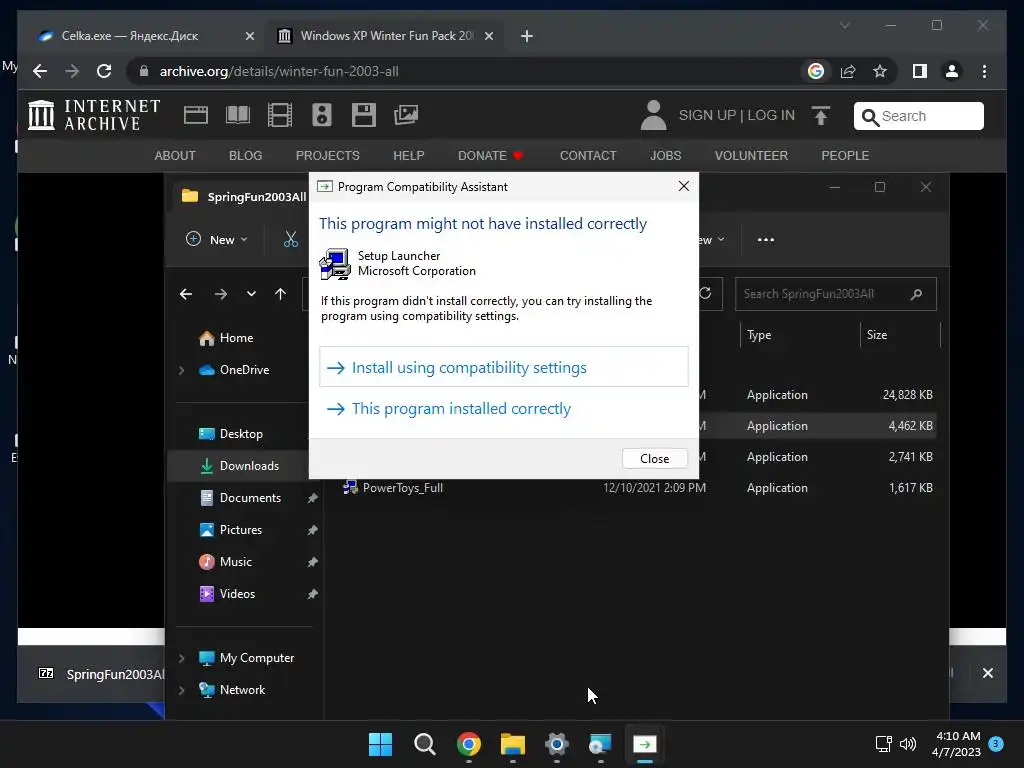Click the Internet Archive search field

click(918, 116)
